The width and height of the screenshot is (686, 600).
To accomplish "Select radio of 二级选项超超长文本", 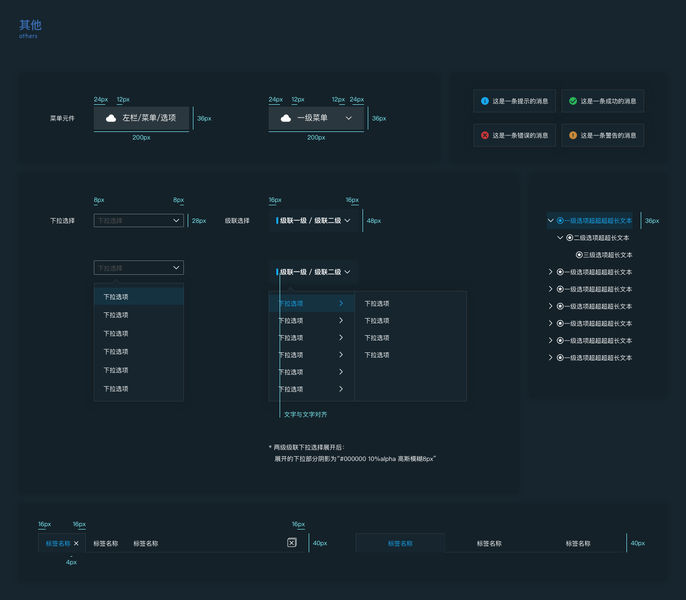I will tap(570, 238).
